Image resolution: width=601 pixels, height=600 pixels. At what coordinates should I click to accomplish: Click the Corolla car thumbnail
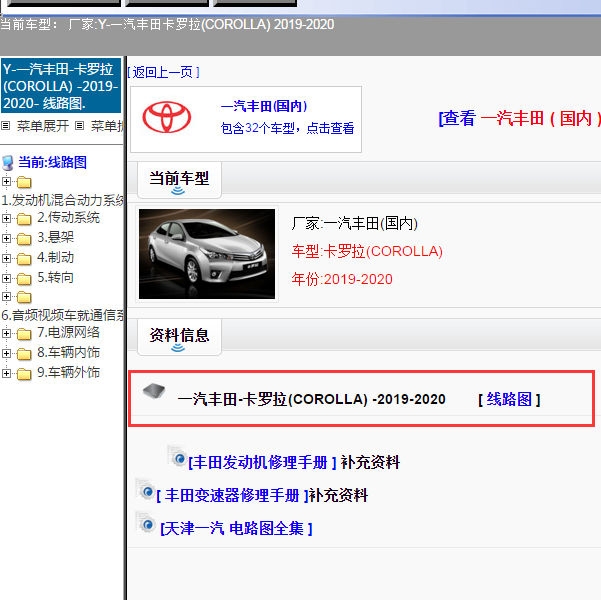pos(207,254)
